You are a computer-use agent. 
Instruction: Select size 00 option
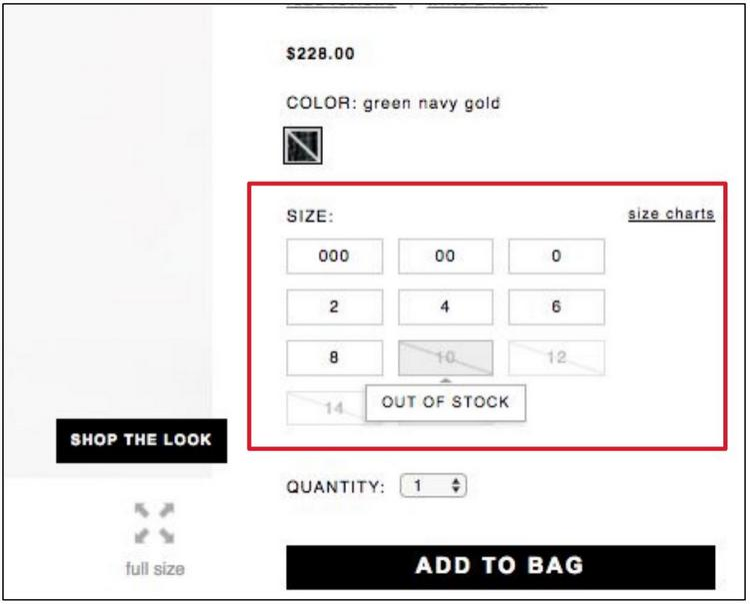445,256
